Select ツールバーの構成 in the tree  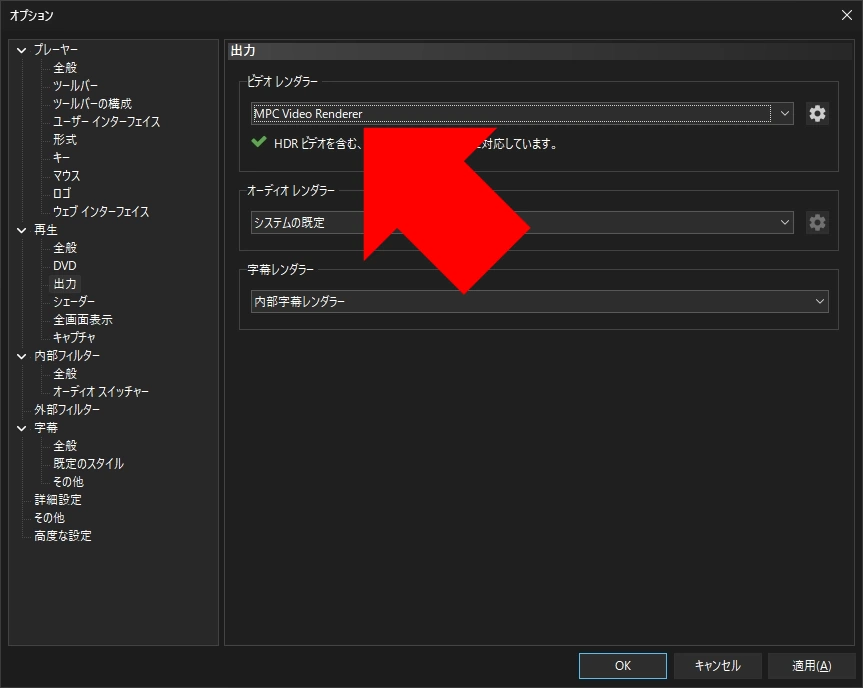[92, 103]
